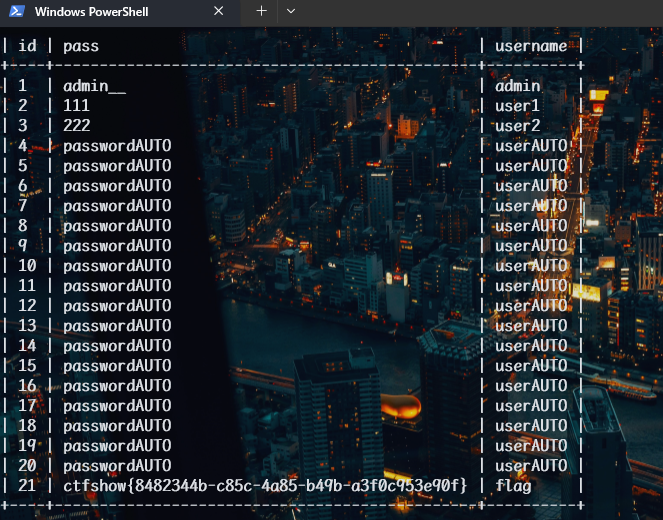This screenshot has width=663, height=520.
Task: Click userAUTO in row id 20
Action: (x=531, y=466)
